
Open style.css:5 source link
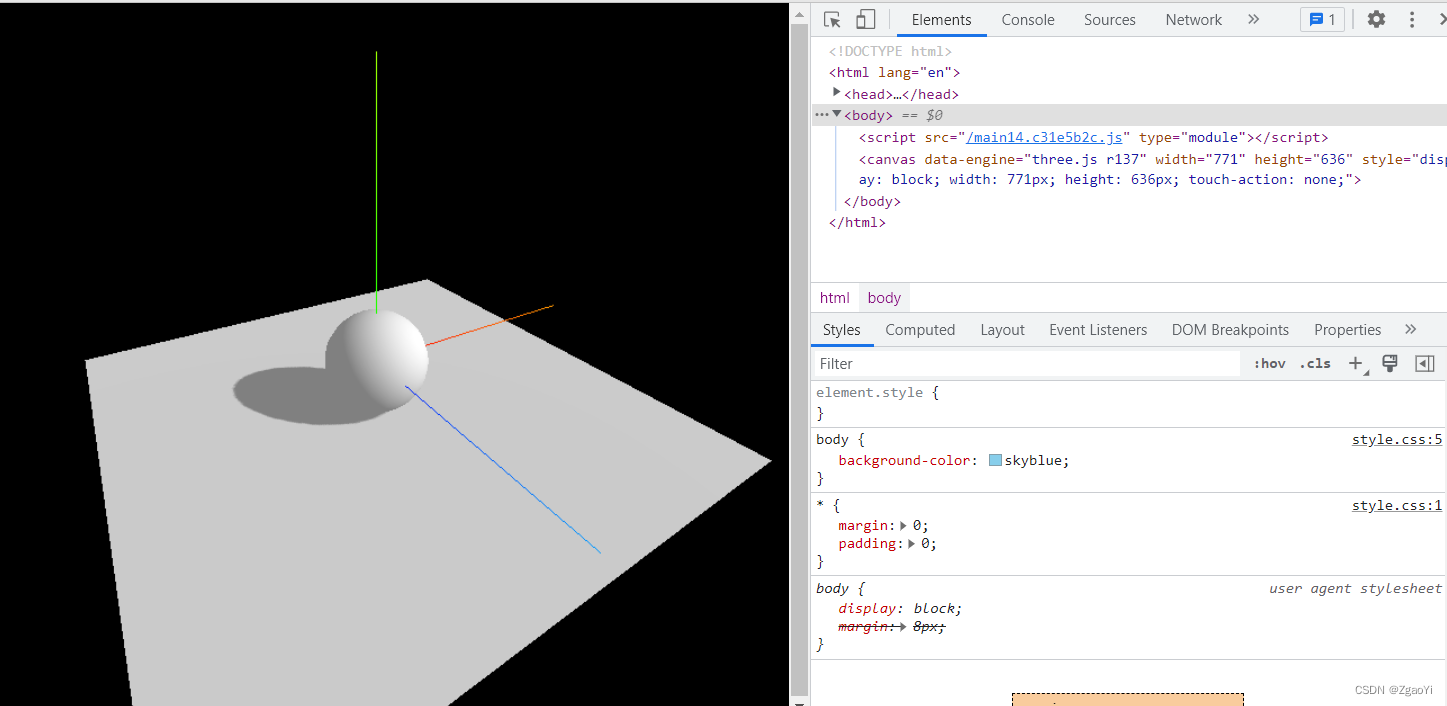pyautogui.click(x=1397, y=440)
